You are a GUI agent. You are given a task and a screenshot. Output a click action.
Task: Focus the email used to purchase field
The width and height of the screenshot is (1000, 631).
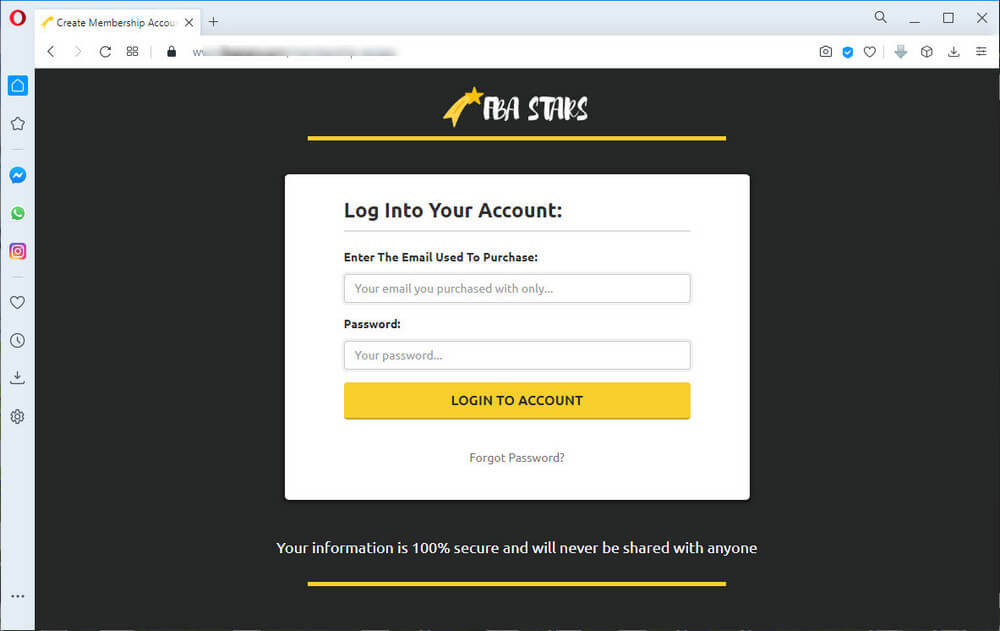click(x=517, y=288)
